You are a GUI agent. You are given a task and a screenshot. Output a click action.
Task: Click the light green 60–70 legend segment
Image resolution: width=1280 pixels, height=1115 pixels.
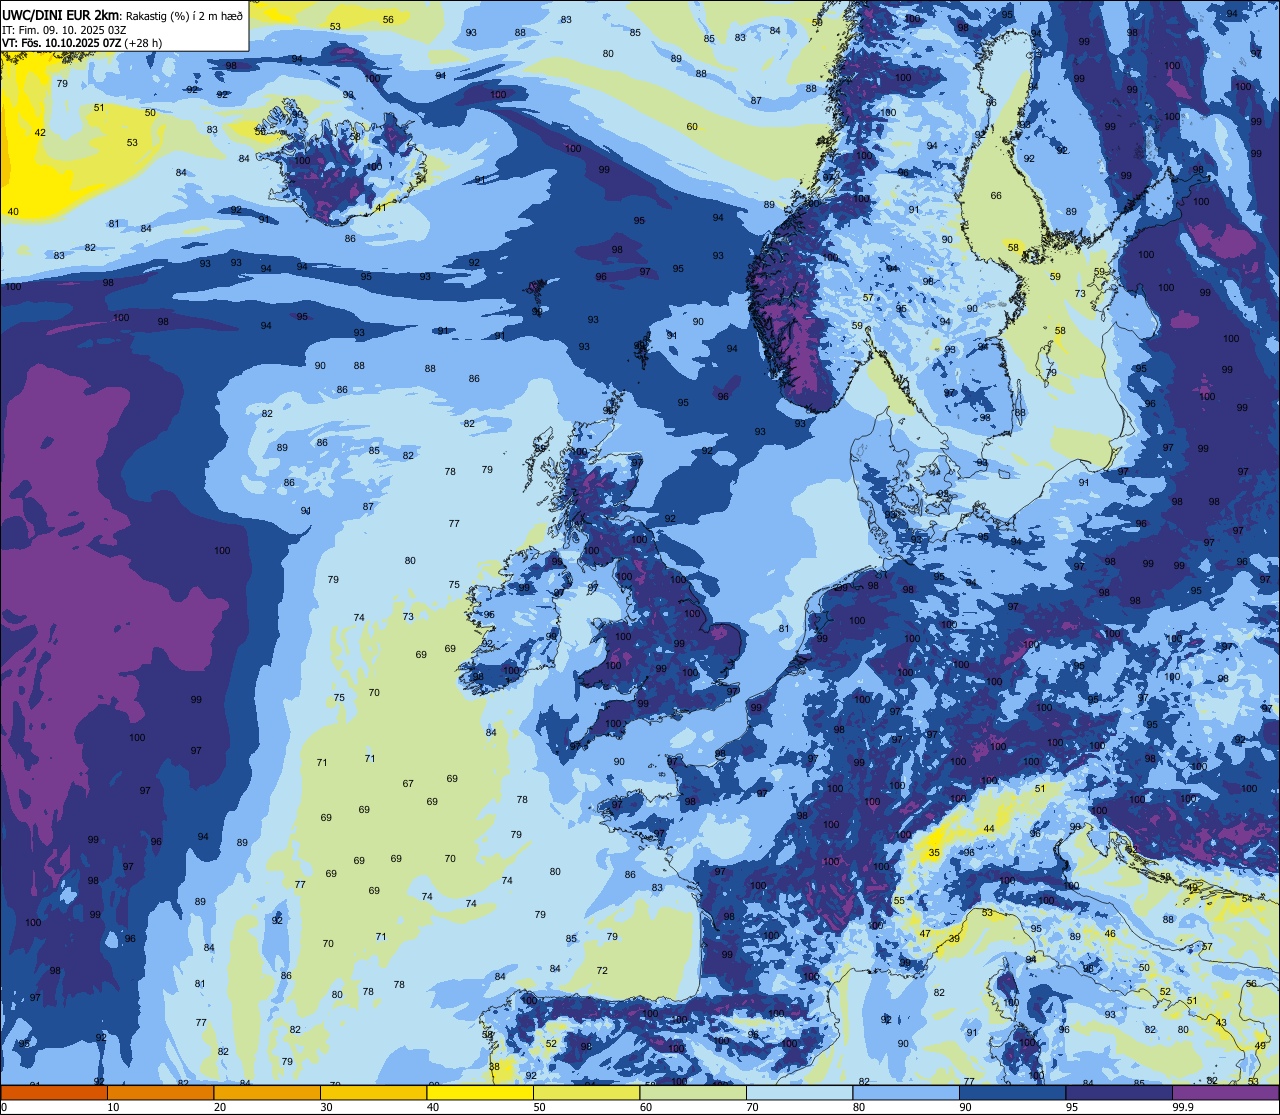693,1092
